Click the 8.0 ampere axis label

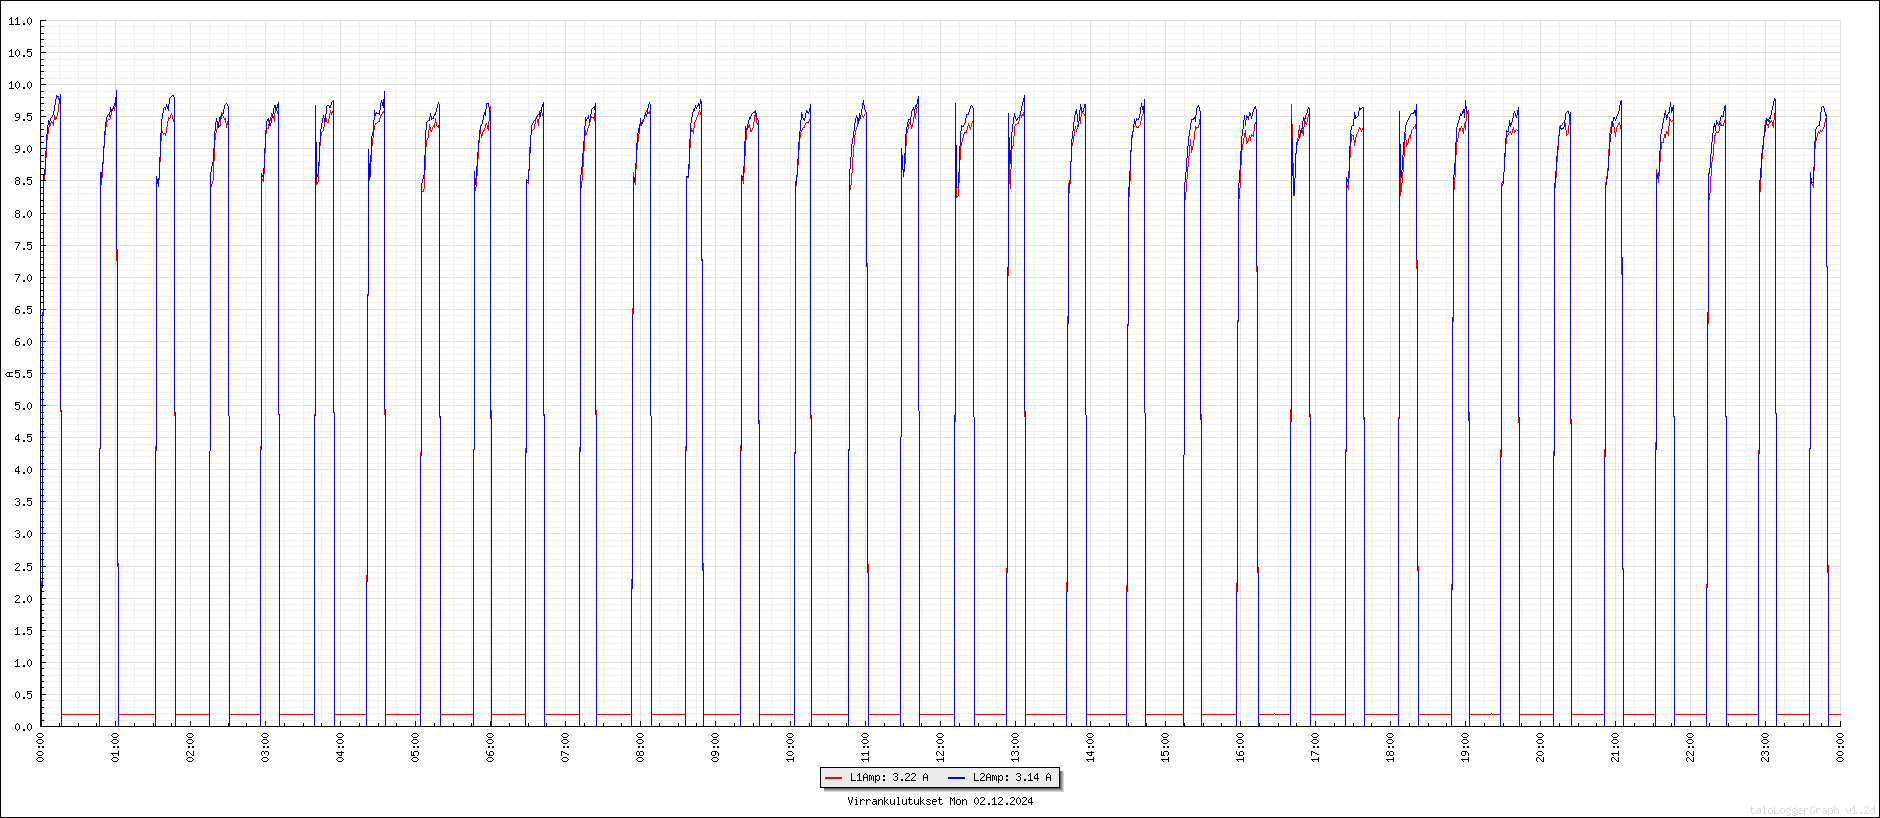pyautogui.click(x=23, y=214)
